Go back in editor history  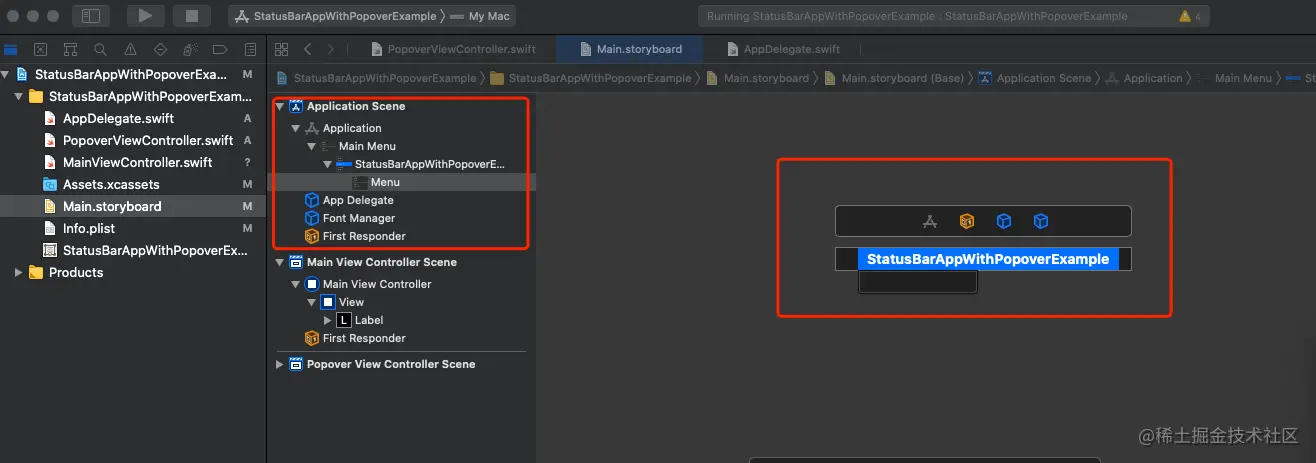click(308, 49)
